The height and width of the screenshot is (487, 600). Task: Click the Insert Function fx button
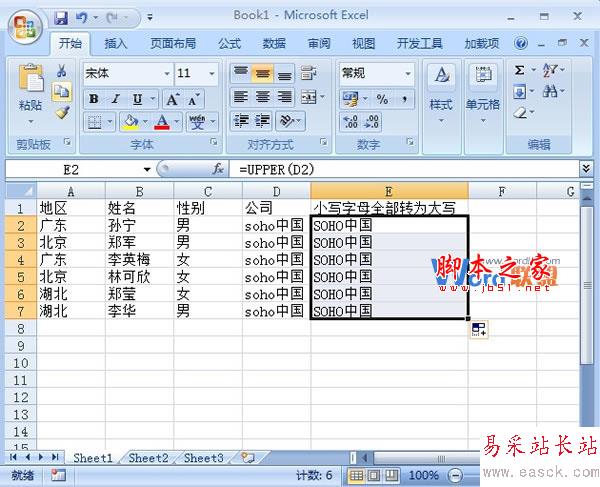tap(217, 169)
